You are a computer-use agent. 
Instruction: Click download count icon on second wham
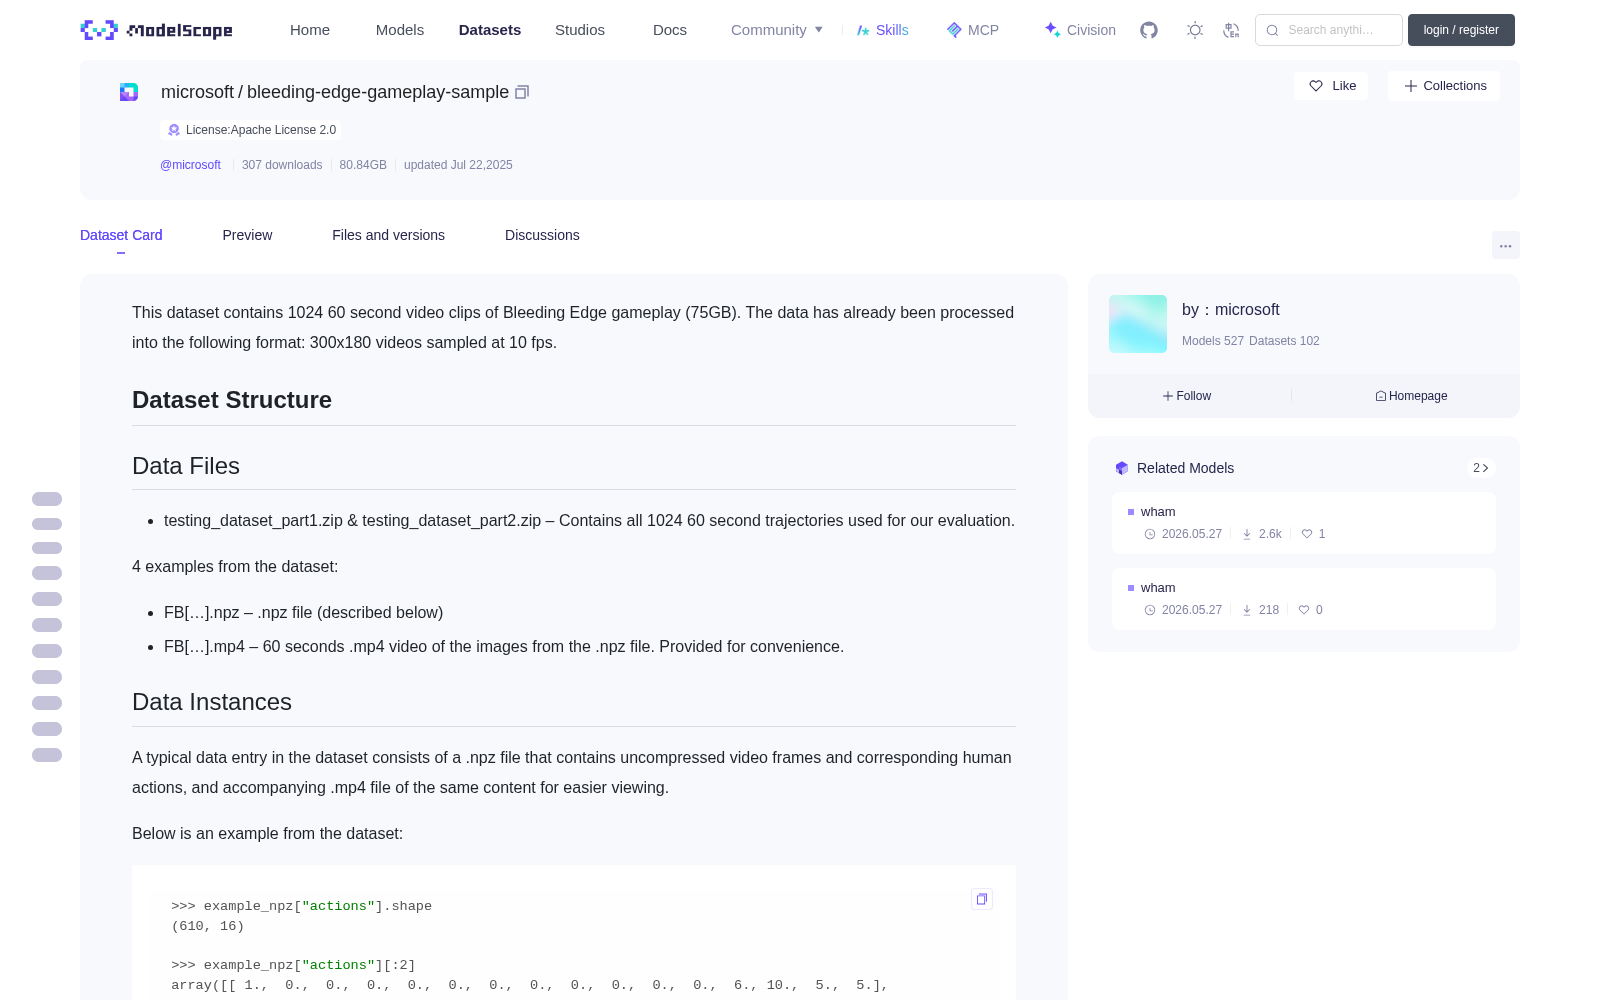(1247, 610)
